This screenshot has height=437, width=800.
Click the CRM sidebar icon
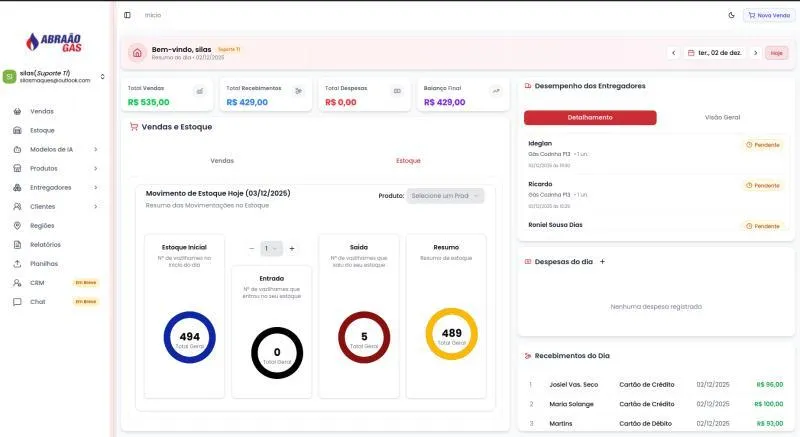tap(17, 282)
